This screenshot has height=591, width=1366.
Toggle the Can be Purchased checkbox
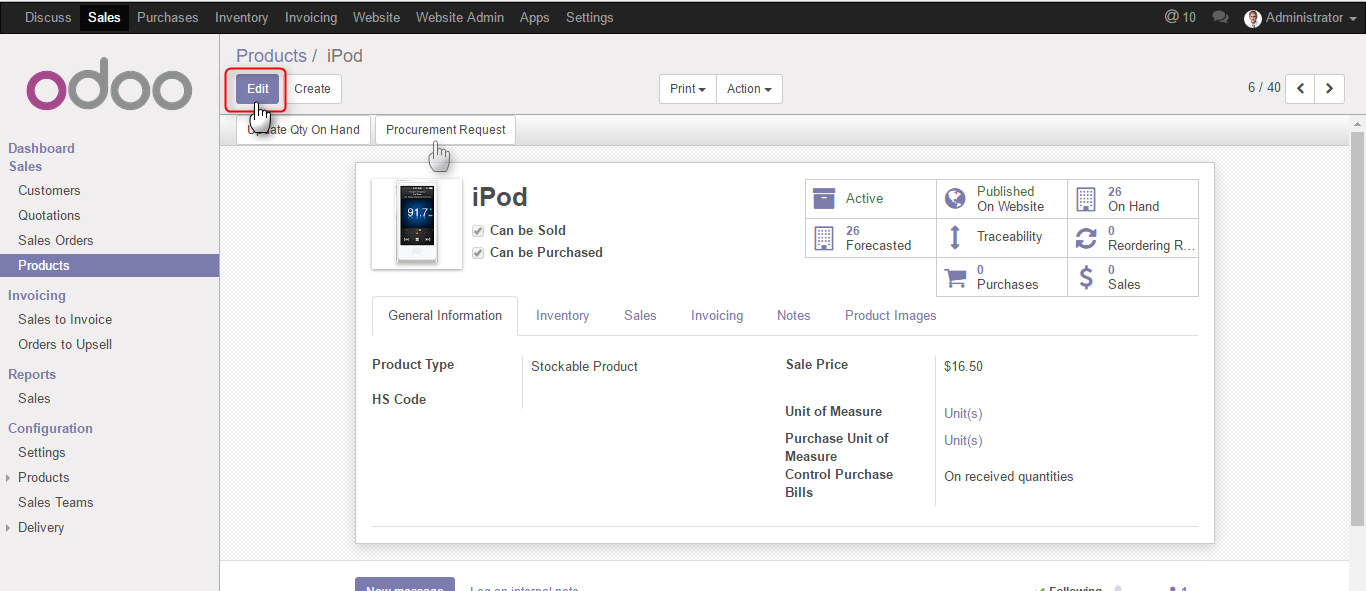coord(478,253)
